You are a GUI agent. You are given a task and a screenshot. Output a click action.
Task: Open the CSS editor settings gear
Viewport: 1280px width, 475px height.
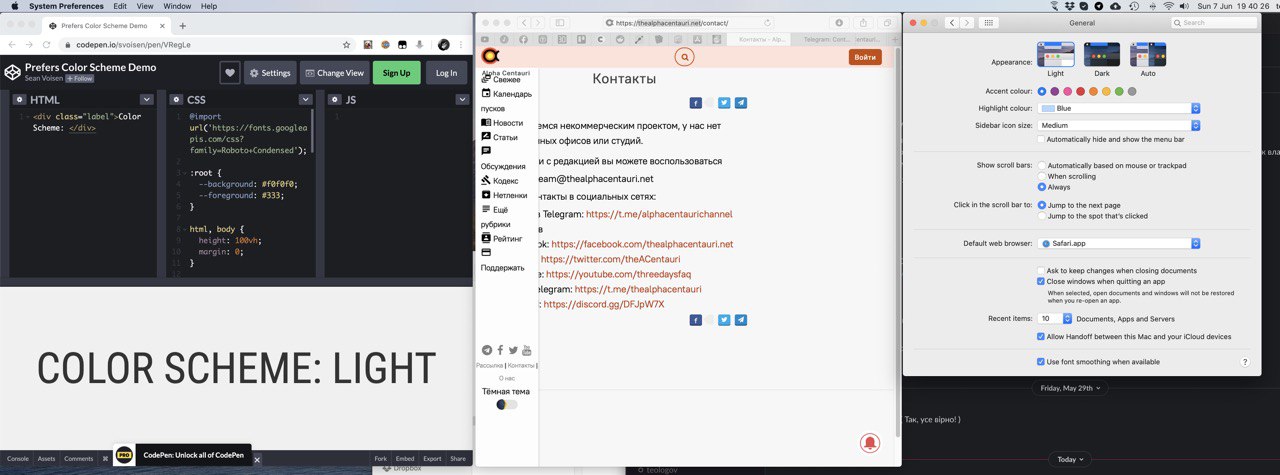(x=176, y=100)
